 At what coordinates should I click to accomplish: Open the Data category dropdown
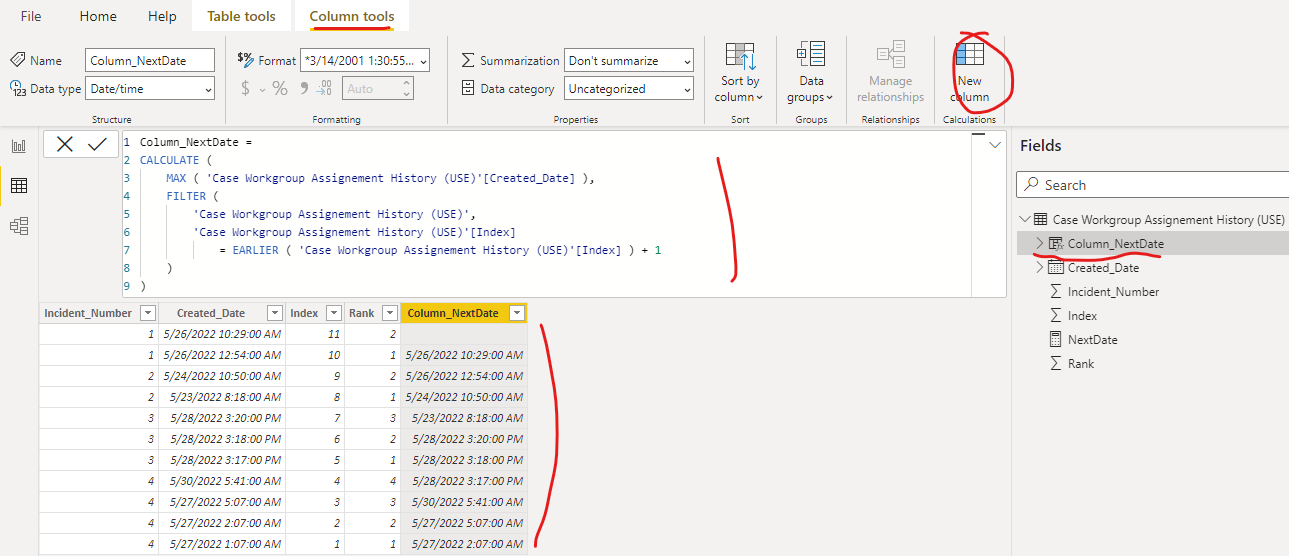pyautogui.click(x=628, y=89)
